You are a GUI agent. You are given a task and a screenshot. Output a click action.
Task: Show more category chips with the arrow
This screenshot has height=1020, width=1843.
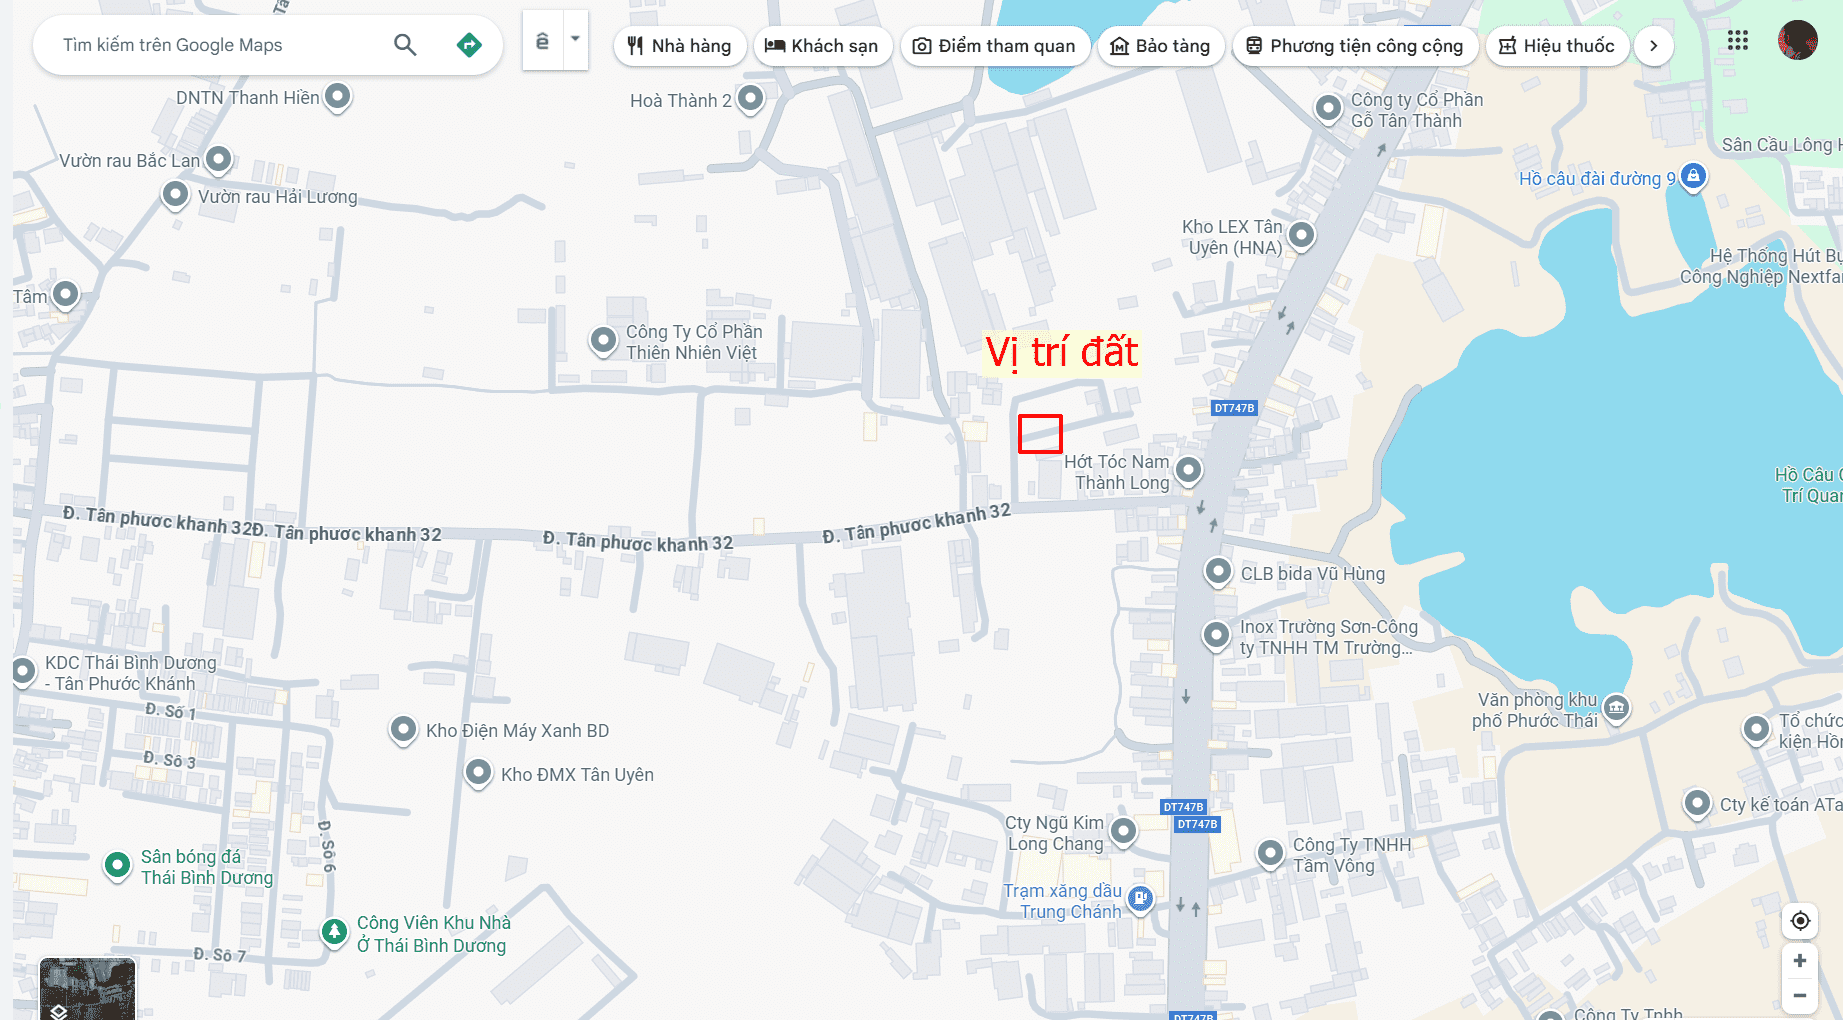pos(1654,46)
